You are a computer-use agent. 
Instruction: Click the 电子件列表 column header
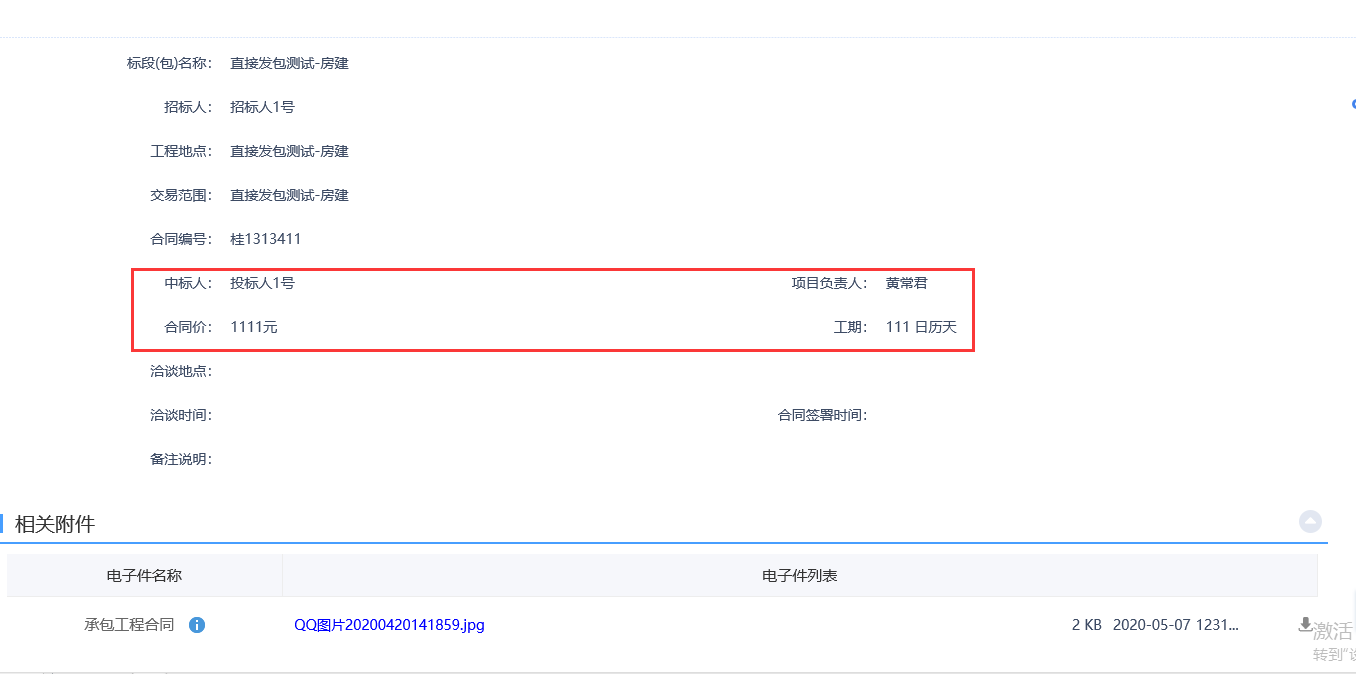(x=799, y=576)
